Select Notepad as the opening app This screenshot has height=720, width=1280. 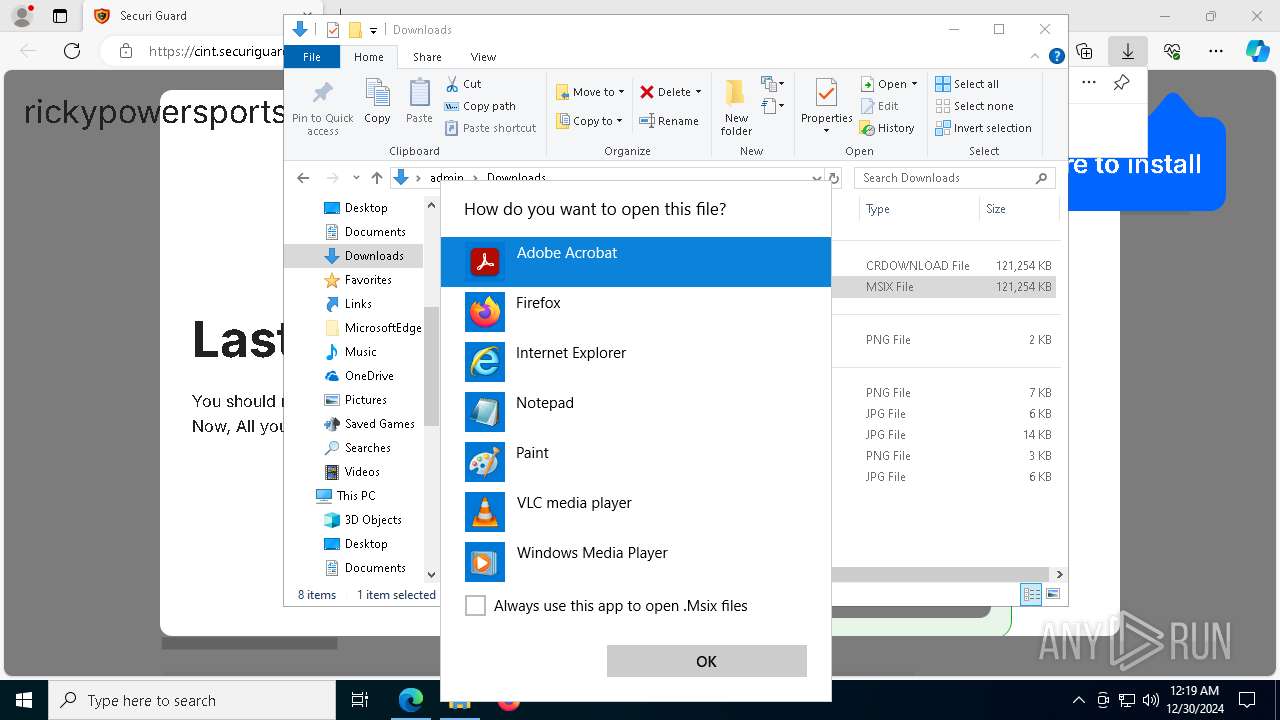pos(636,412)
